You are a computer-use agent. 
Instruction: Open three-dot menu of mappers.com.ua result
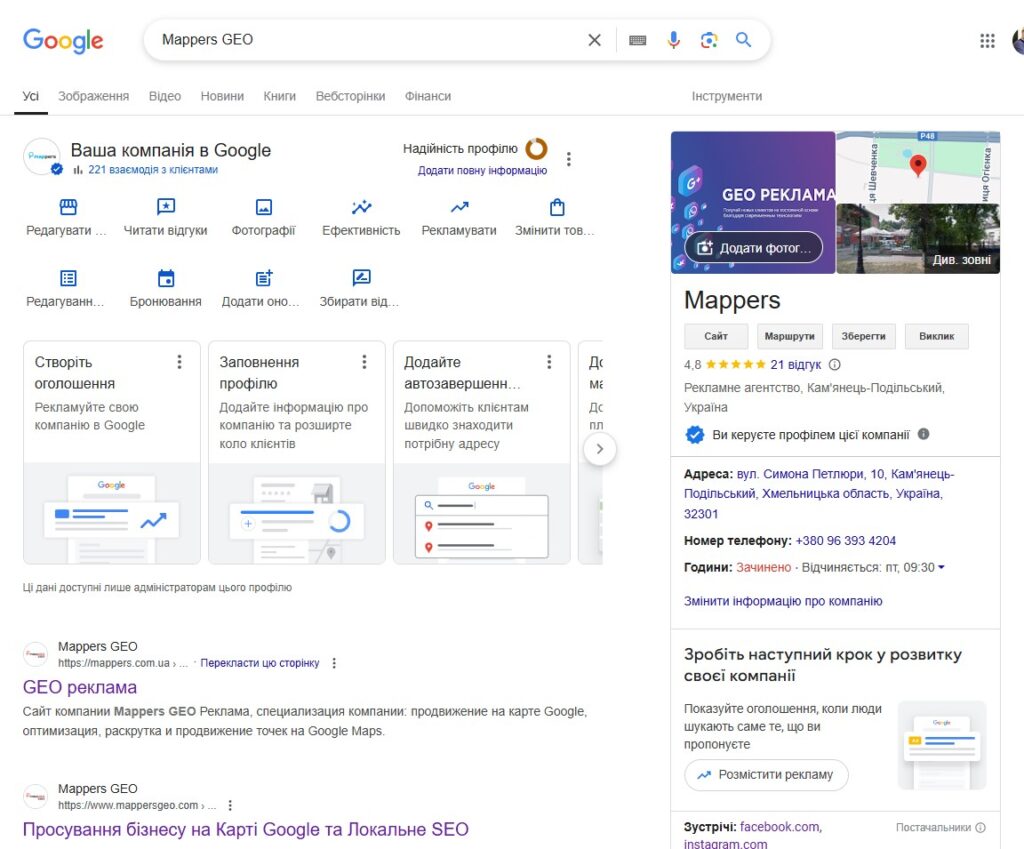coord(334,663)
